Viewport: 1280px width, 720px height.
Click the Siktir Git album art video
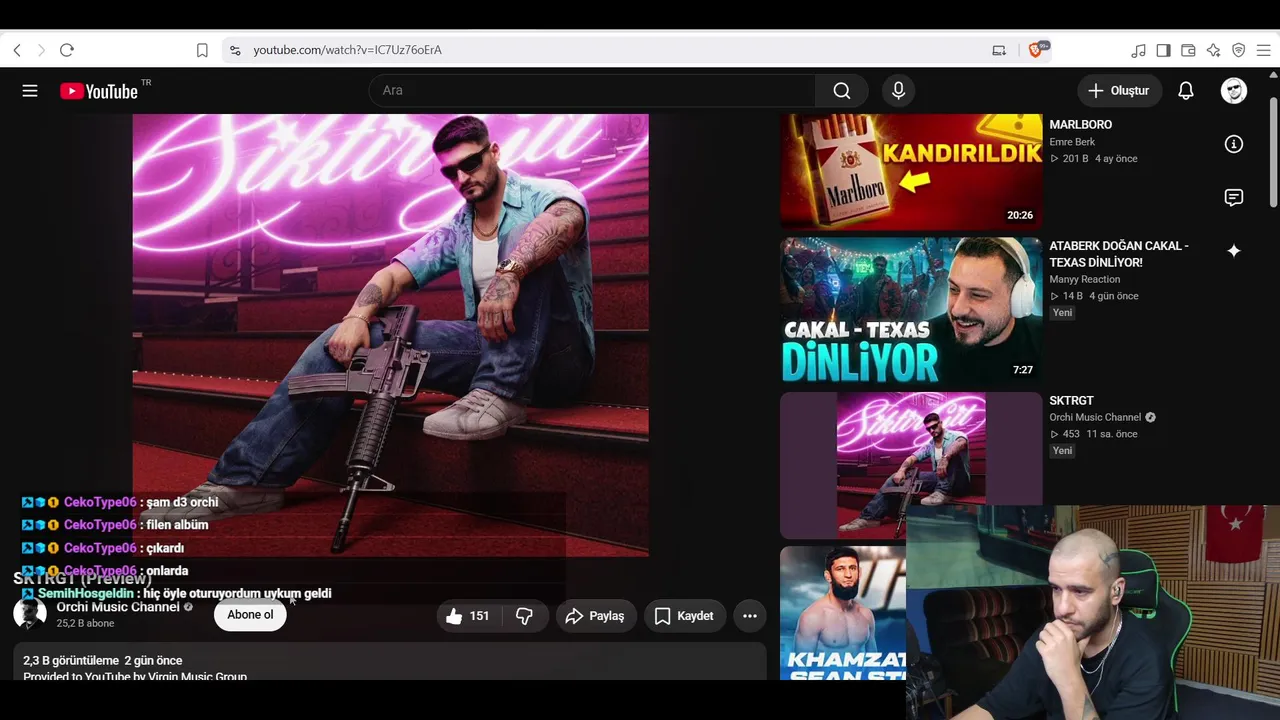[x=390, y=335]
